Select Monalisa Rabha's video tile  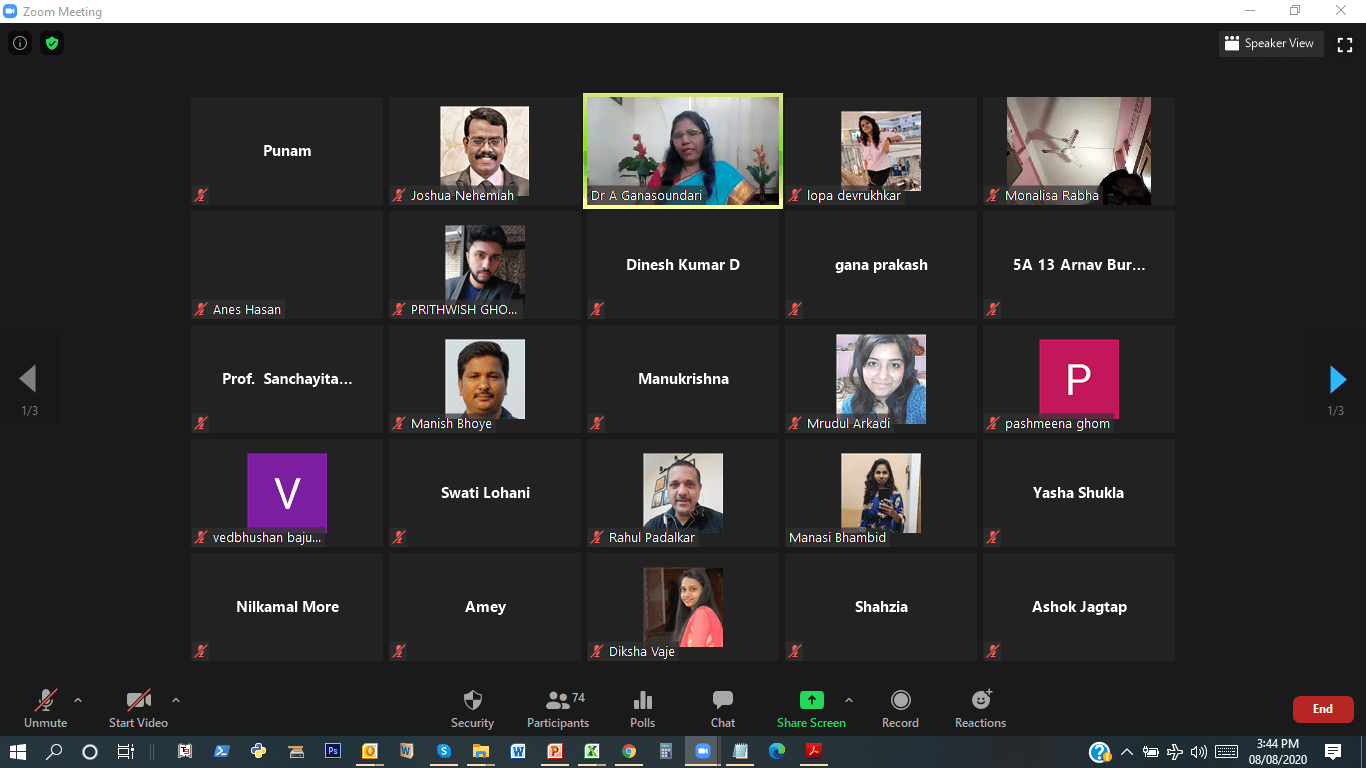pyautogui.click(x=1079, y=151)
